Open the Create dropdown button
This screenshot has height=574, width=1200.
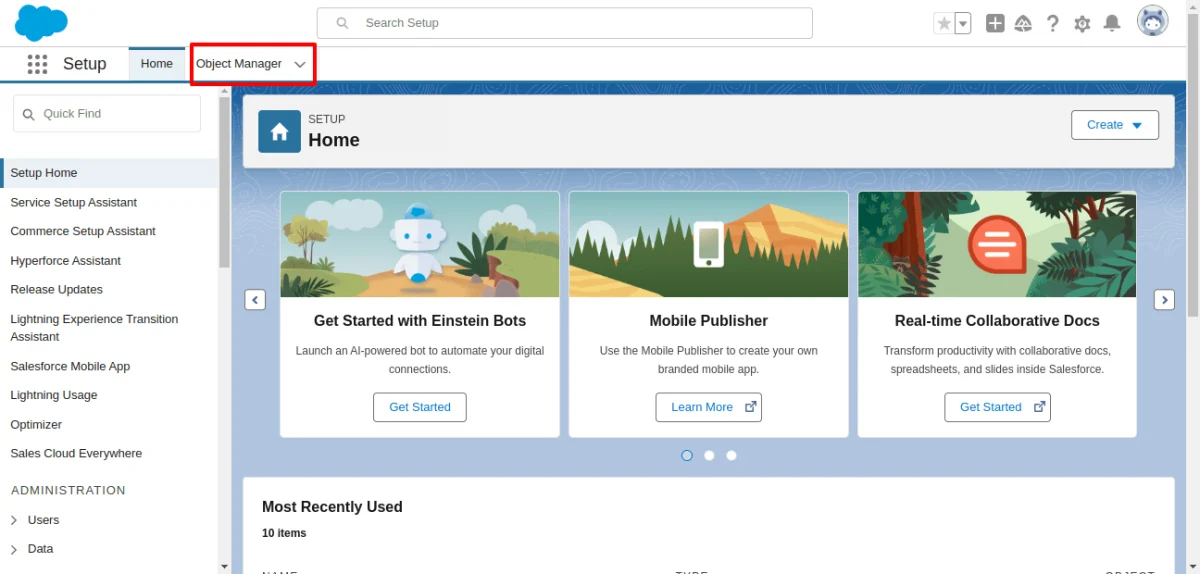click(x=1115, y=125)
